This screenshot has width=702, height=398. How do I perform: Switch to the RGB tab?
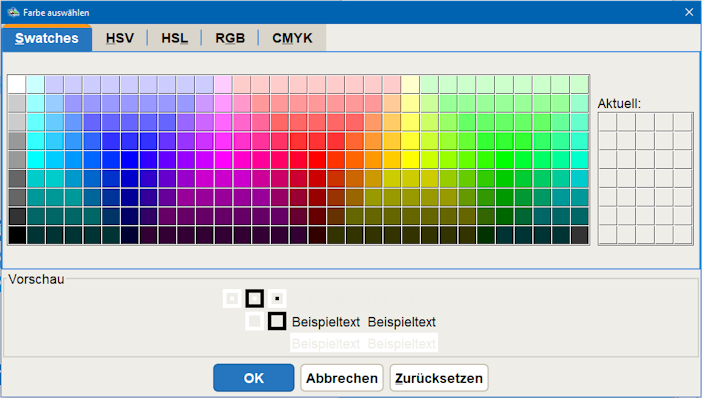(x=230, y=38)
